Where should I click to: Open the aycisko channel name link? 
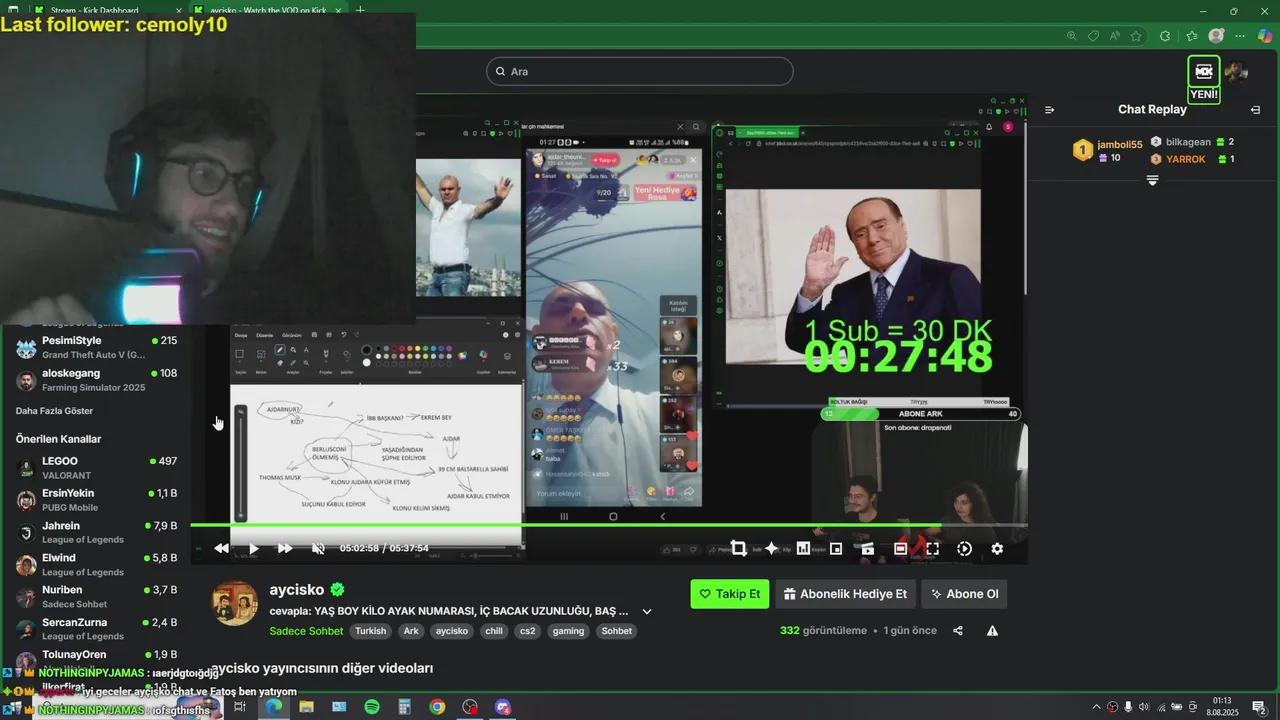point(296,590)
